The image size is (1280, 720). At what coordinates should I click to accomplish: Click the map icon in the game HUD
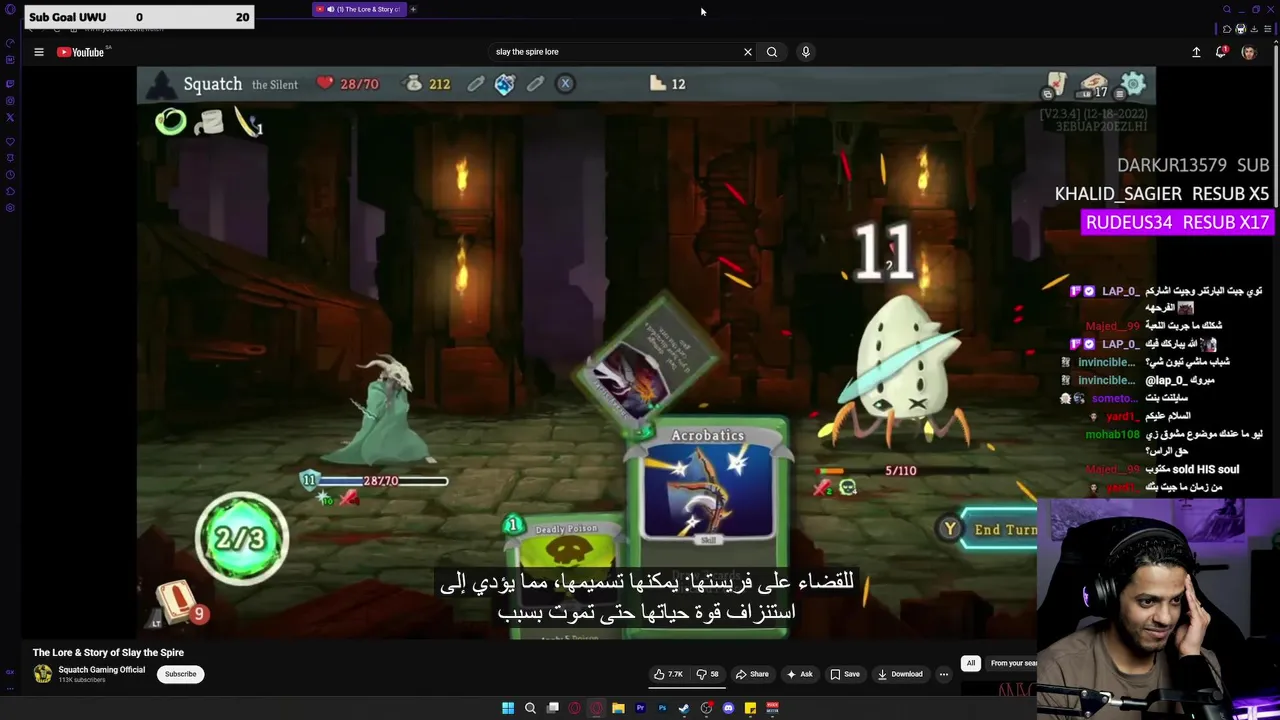click(1057, 85)
